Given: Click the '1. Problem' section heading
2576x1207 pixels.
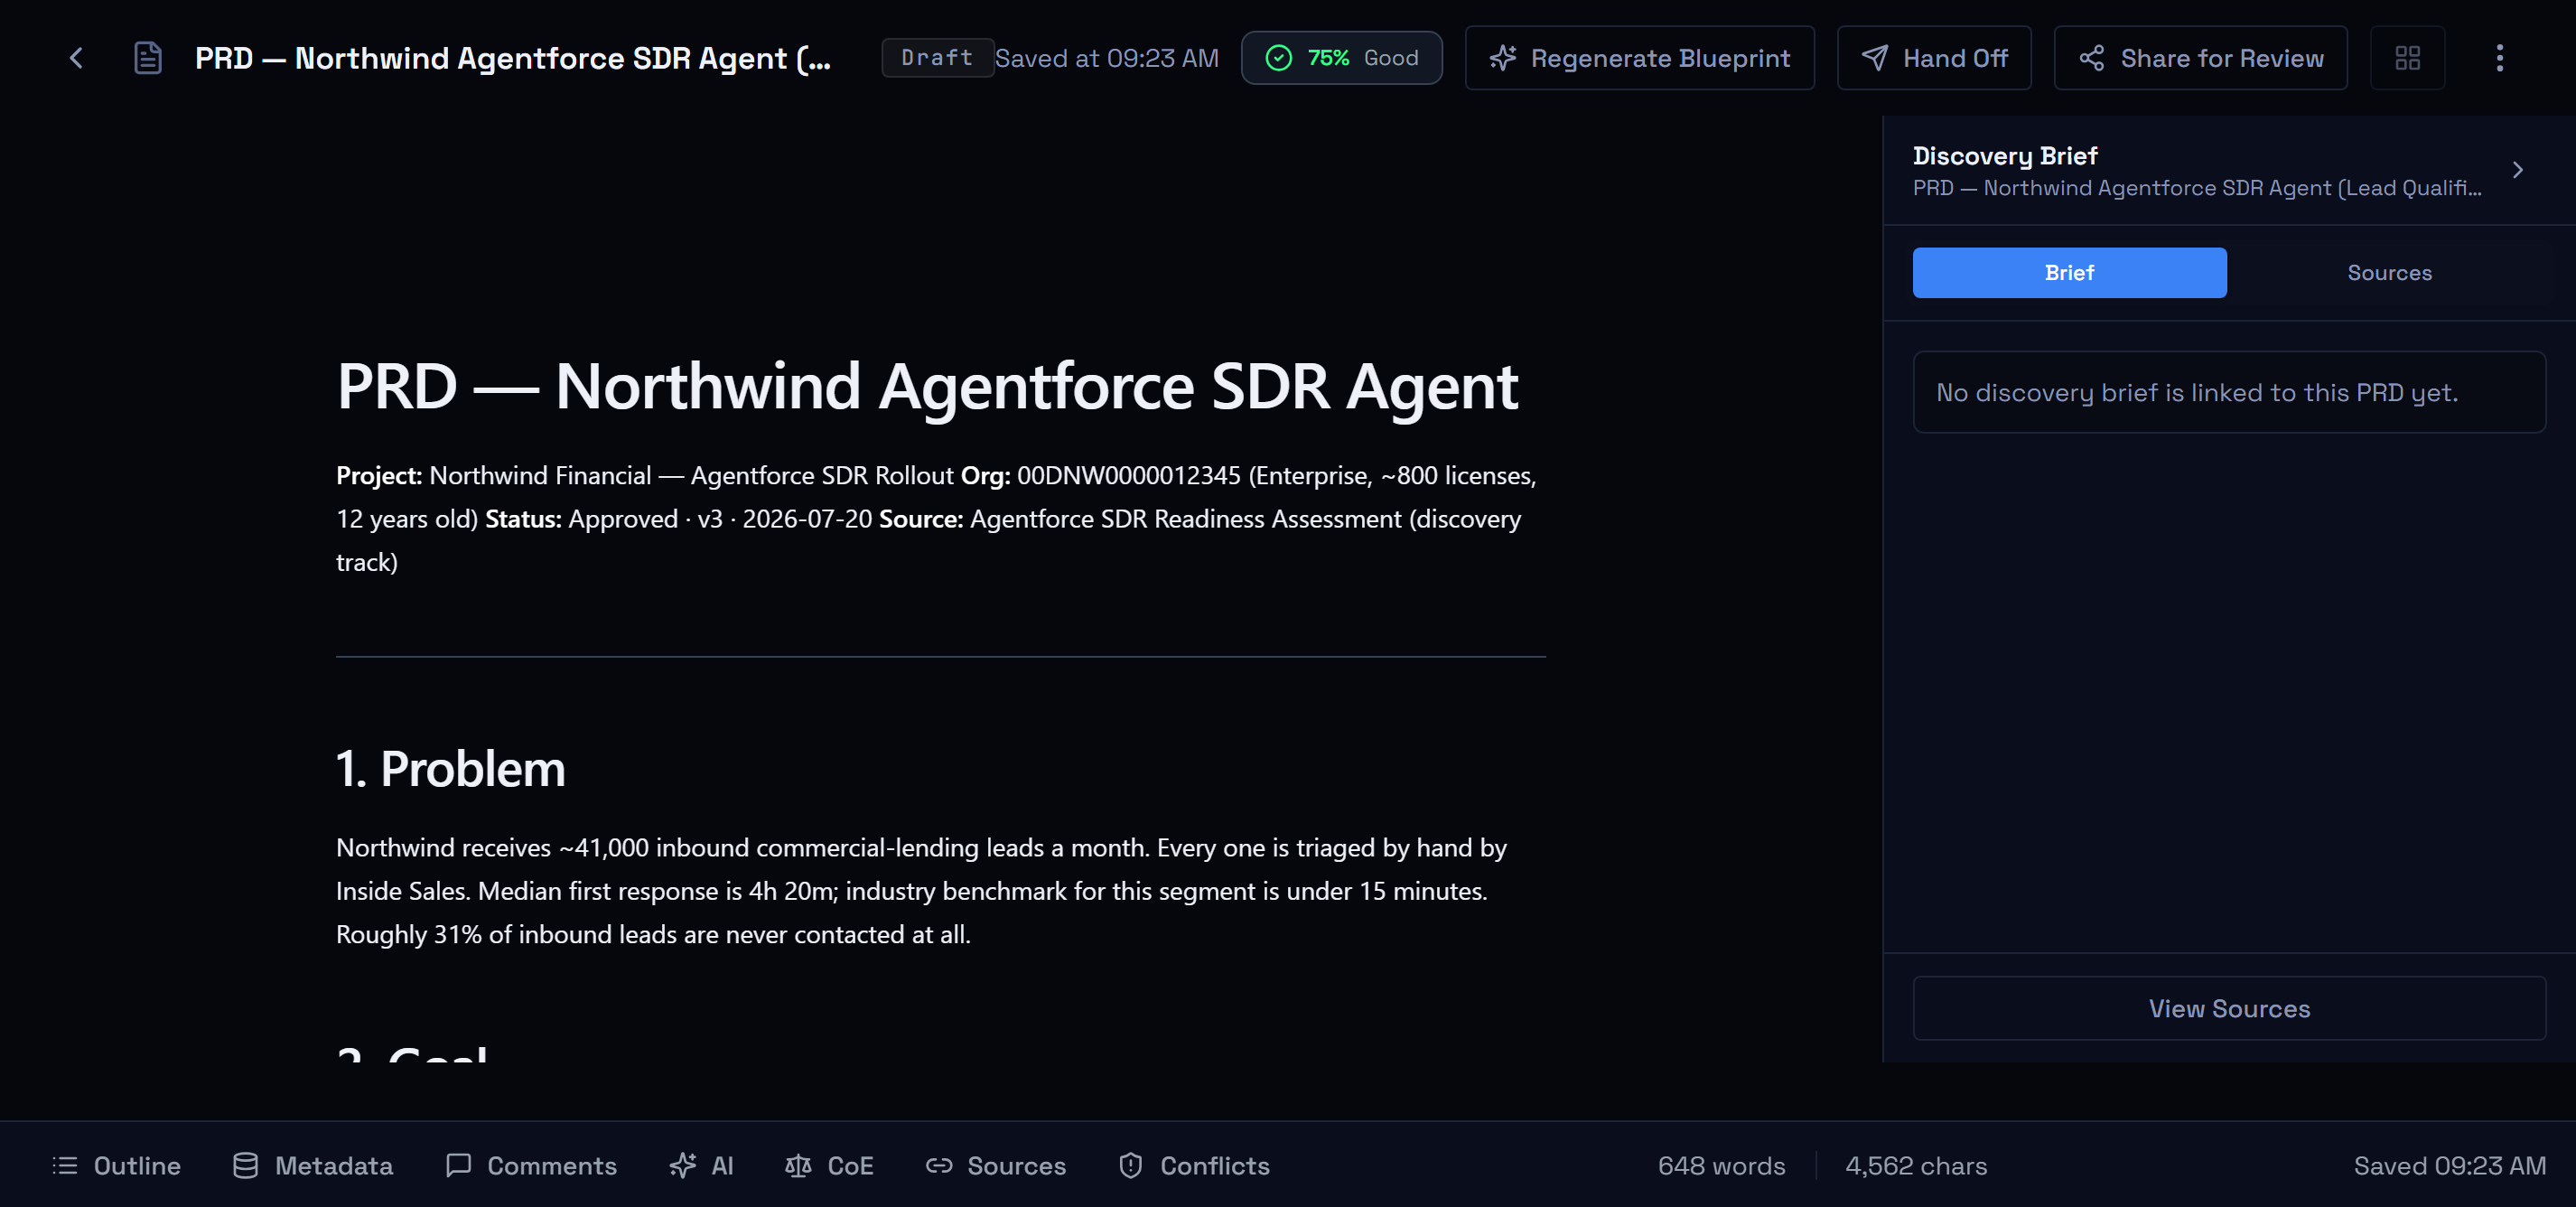Looking at the screenshot, I should coord(451,768).
